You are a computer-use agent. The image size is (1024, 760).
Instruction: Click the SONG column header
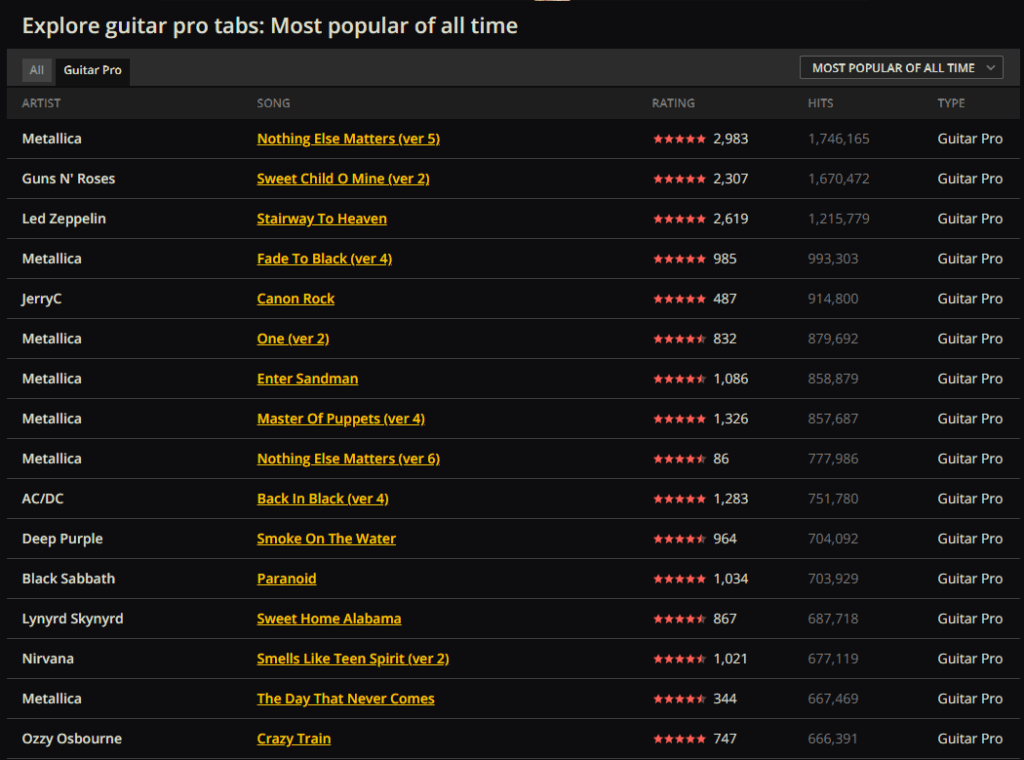click(273, 103)
